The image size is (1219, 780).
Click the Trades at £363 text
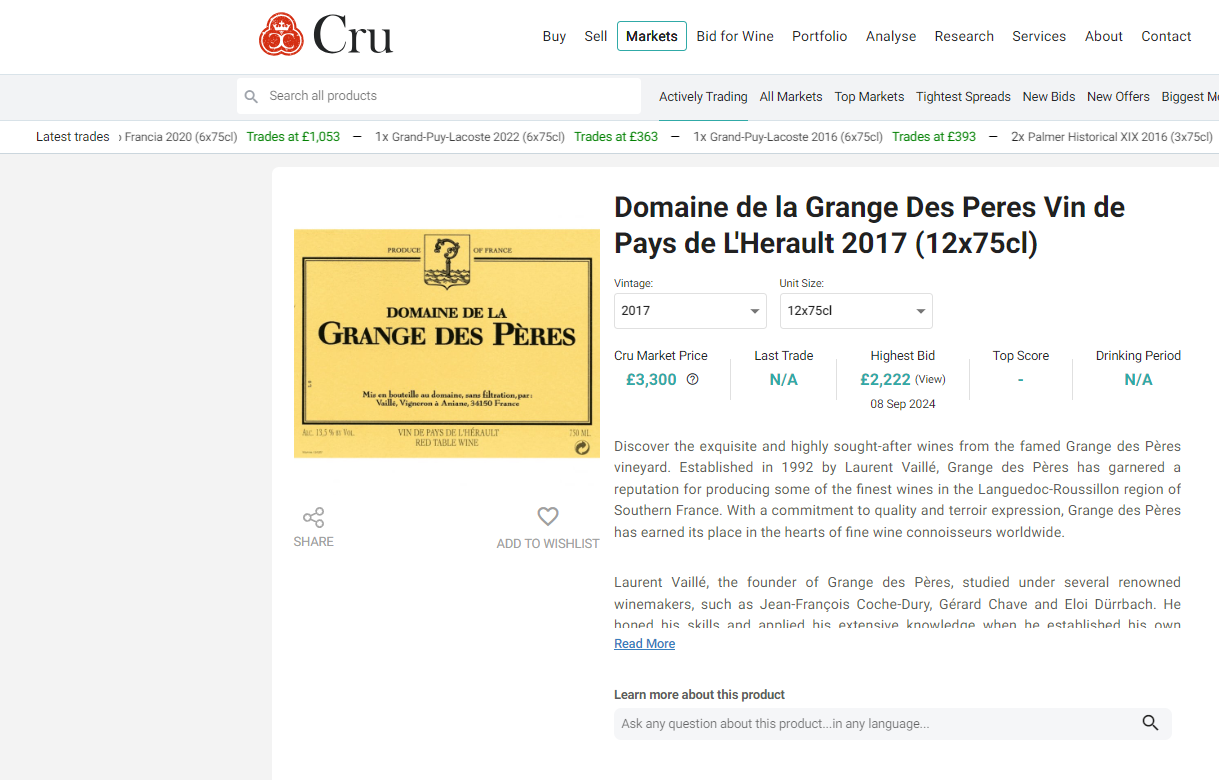pos(616,137)
